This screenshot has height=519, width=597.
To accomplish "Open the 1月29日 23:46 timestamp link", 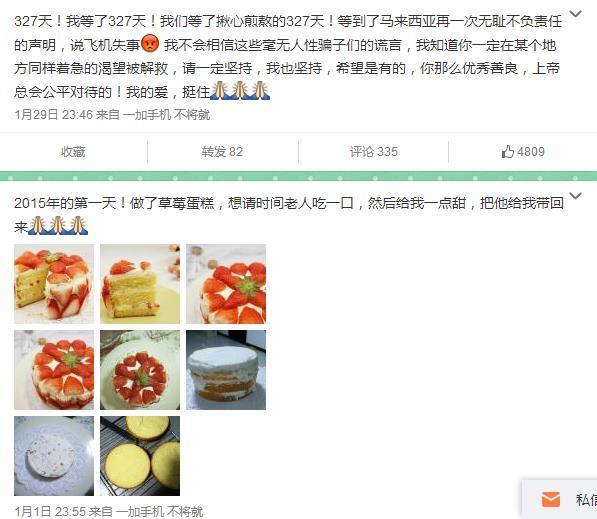I will point(53,114).
